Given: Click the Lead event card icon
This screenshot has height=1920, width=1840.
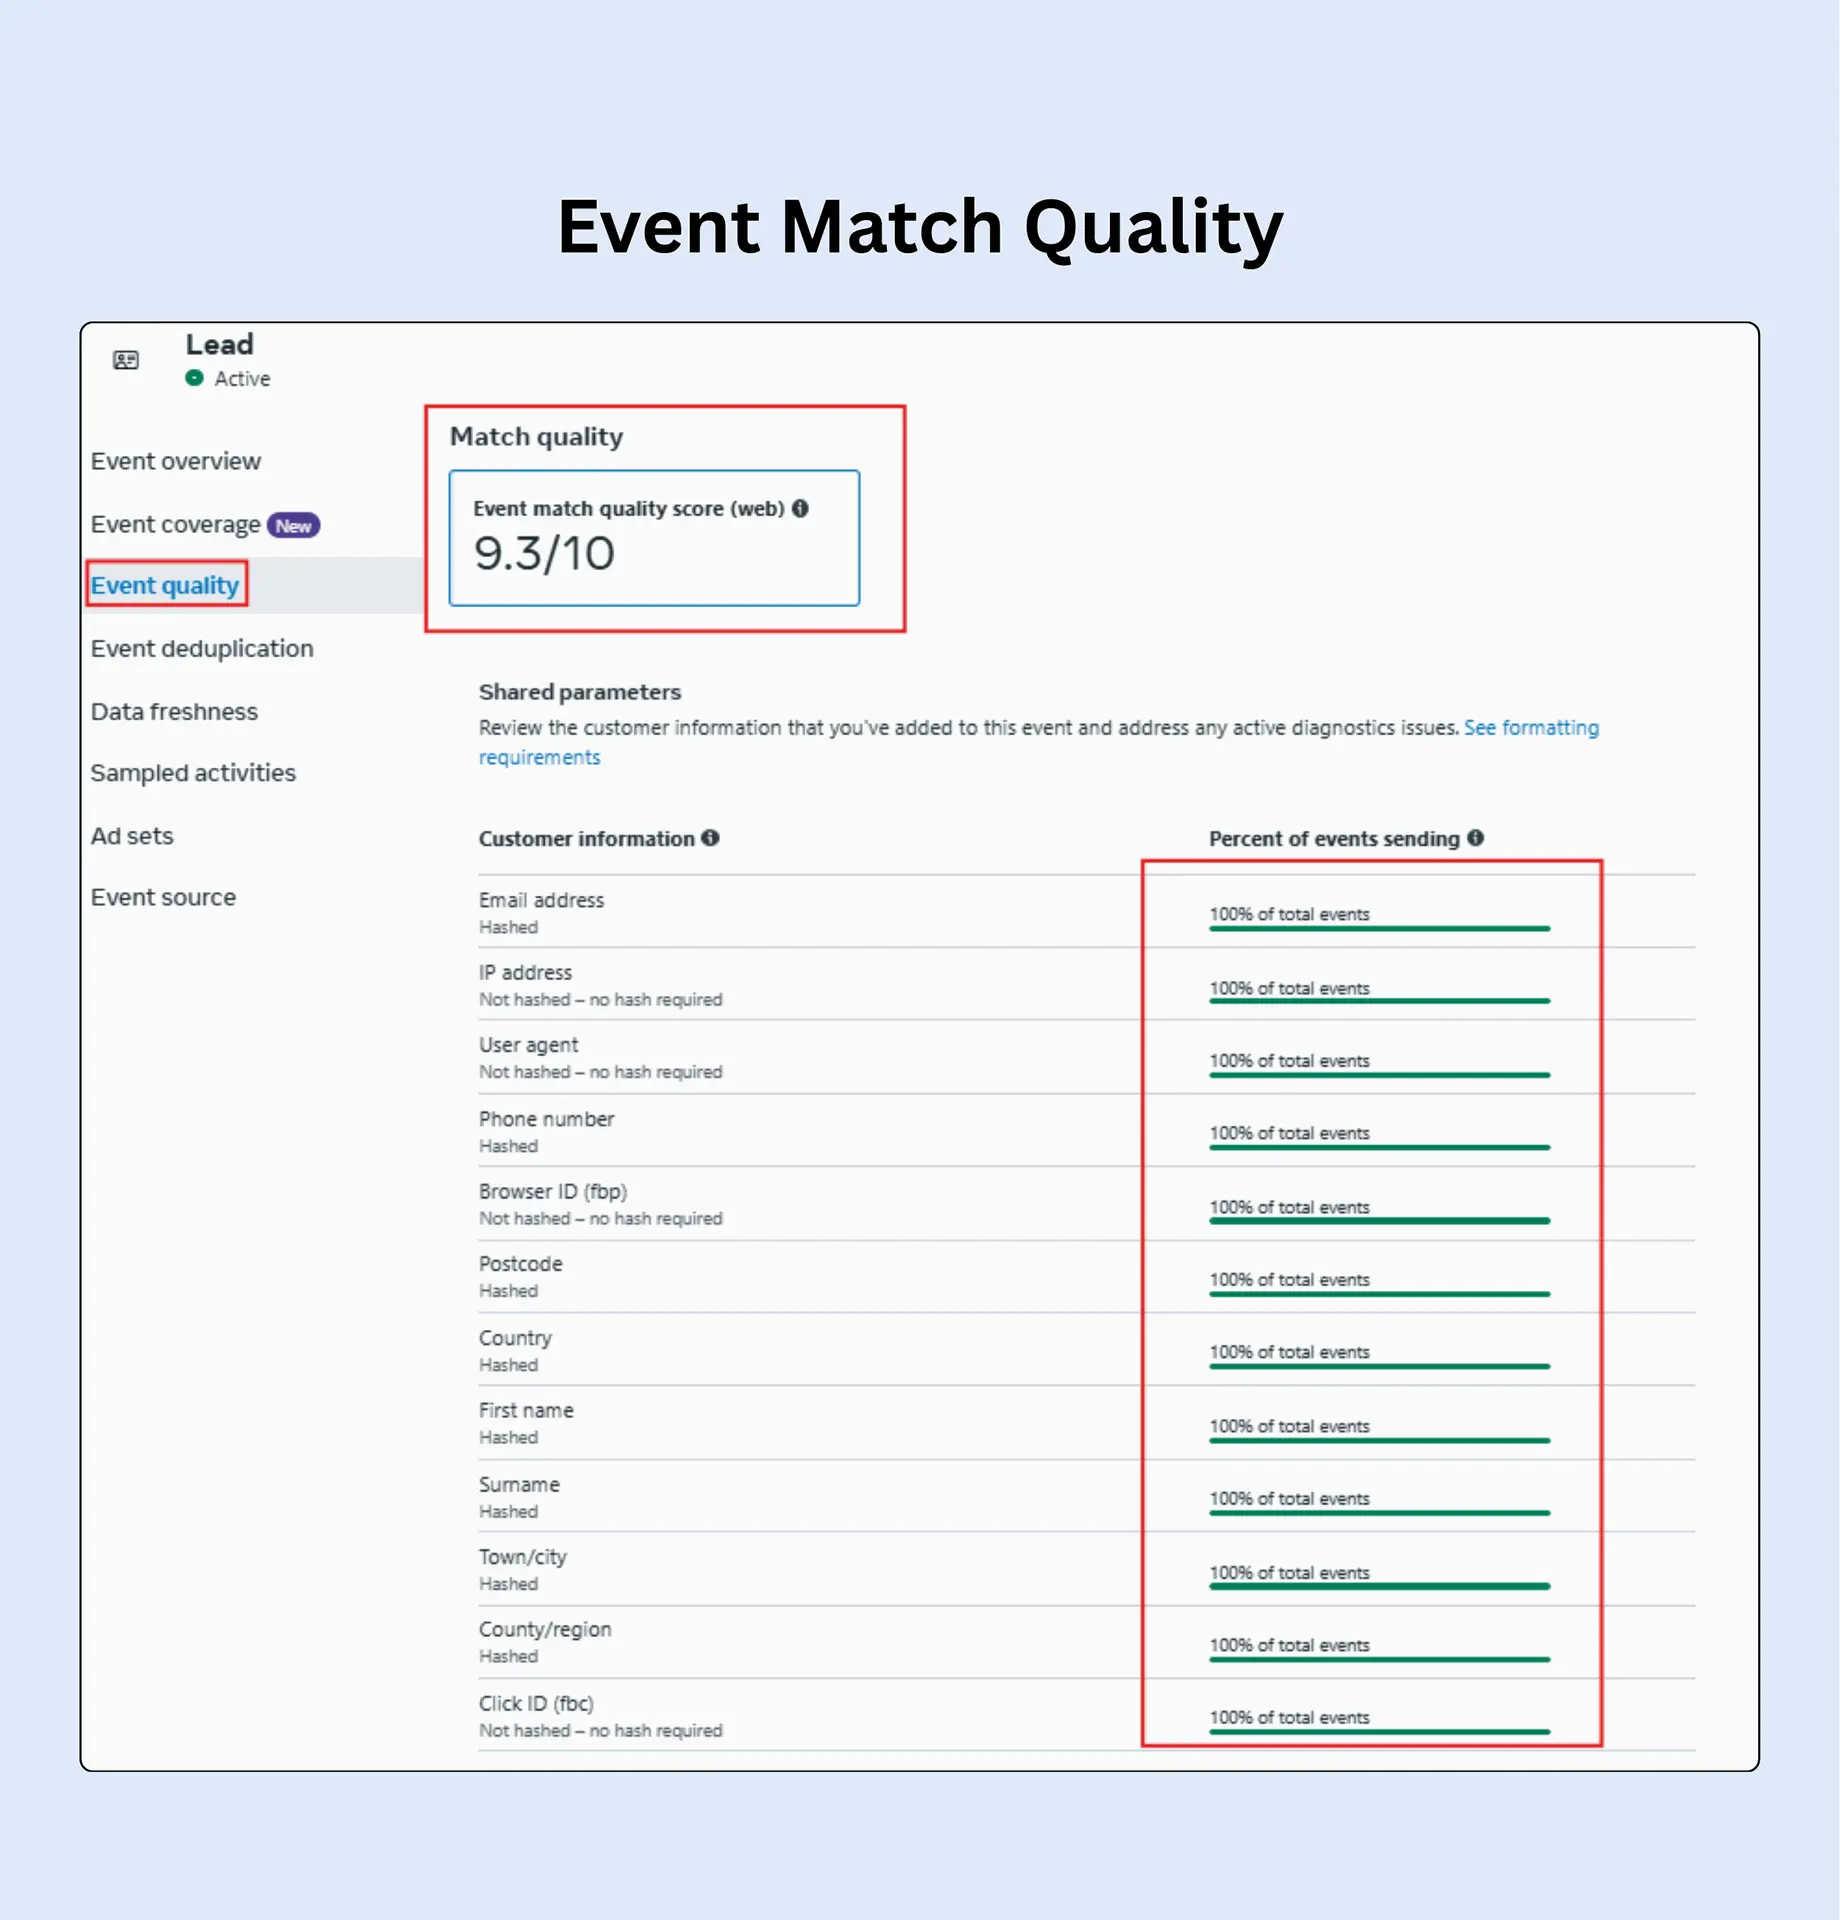Looking at the screenshot, I should click(x=126, y=360).
